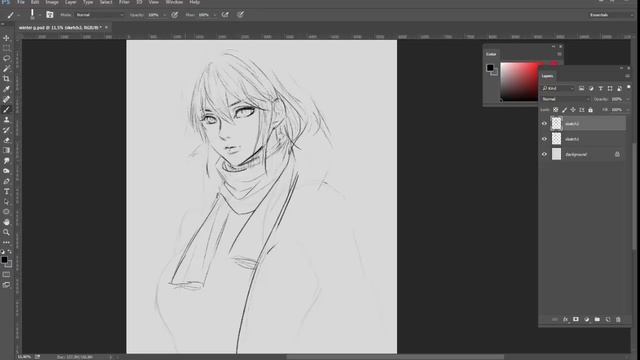
Task: Open the File menu
Action: [21, 2]
